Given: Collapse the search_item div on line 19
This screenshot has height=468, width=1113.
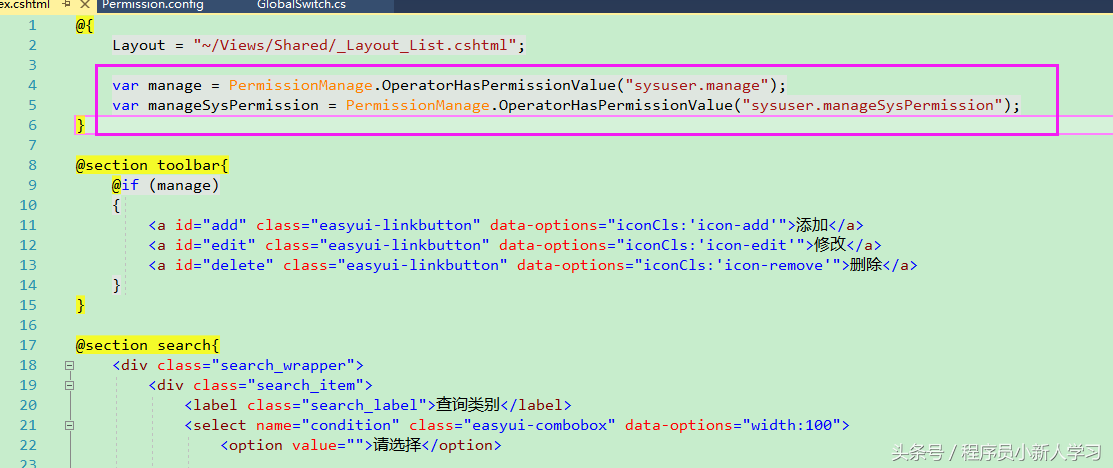Looking at the screenshot, I should (x=69, y=386).
